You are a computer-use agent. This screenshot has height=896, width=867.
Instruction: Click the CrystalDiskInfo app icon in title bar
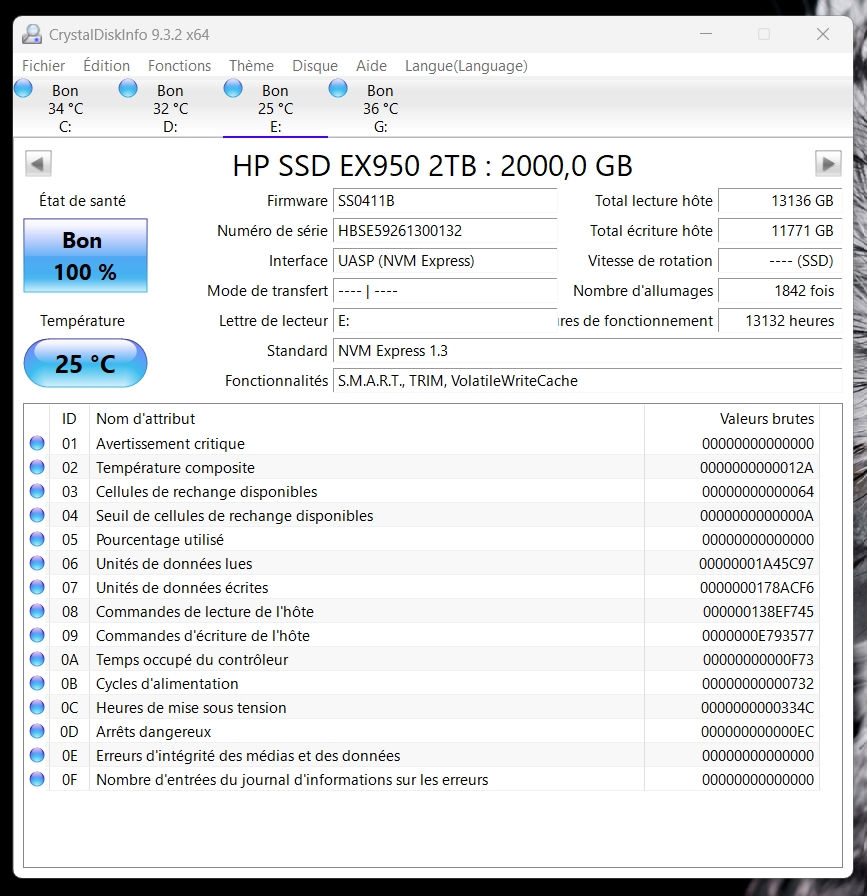click(x=32, y=34)
